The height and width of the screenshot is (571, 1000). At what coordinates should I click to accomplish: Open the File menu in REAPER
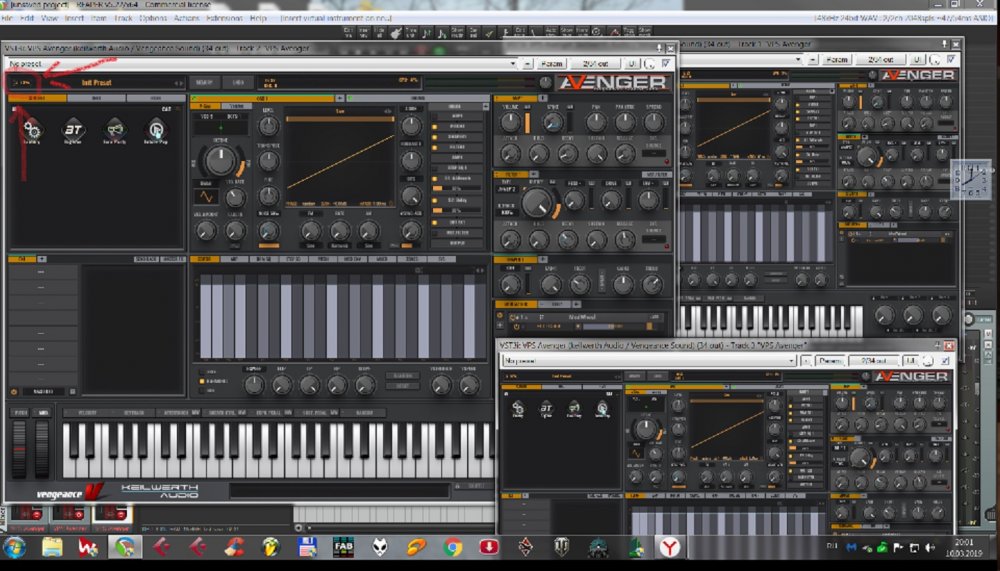point(7,18)
